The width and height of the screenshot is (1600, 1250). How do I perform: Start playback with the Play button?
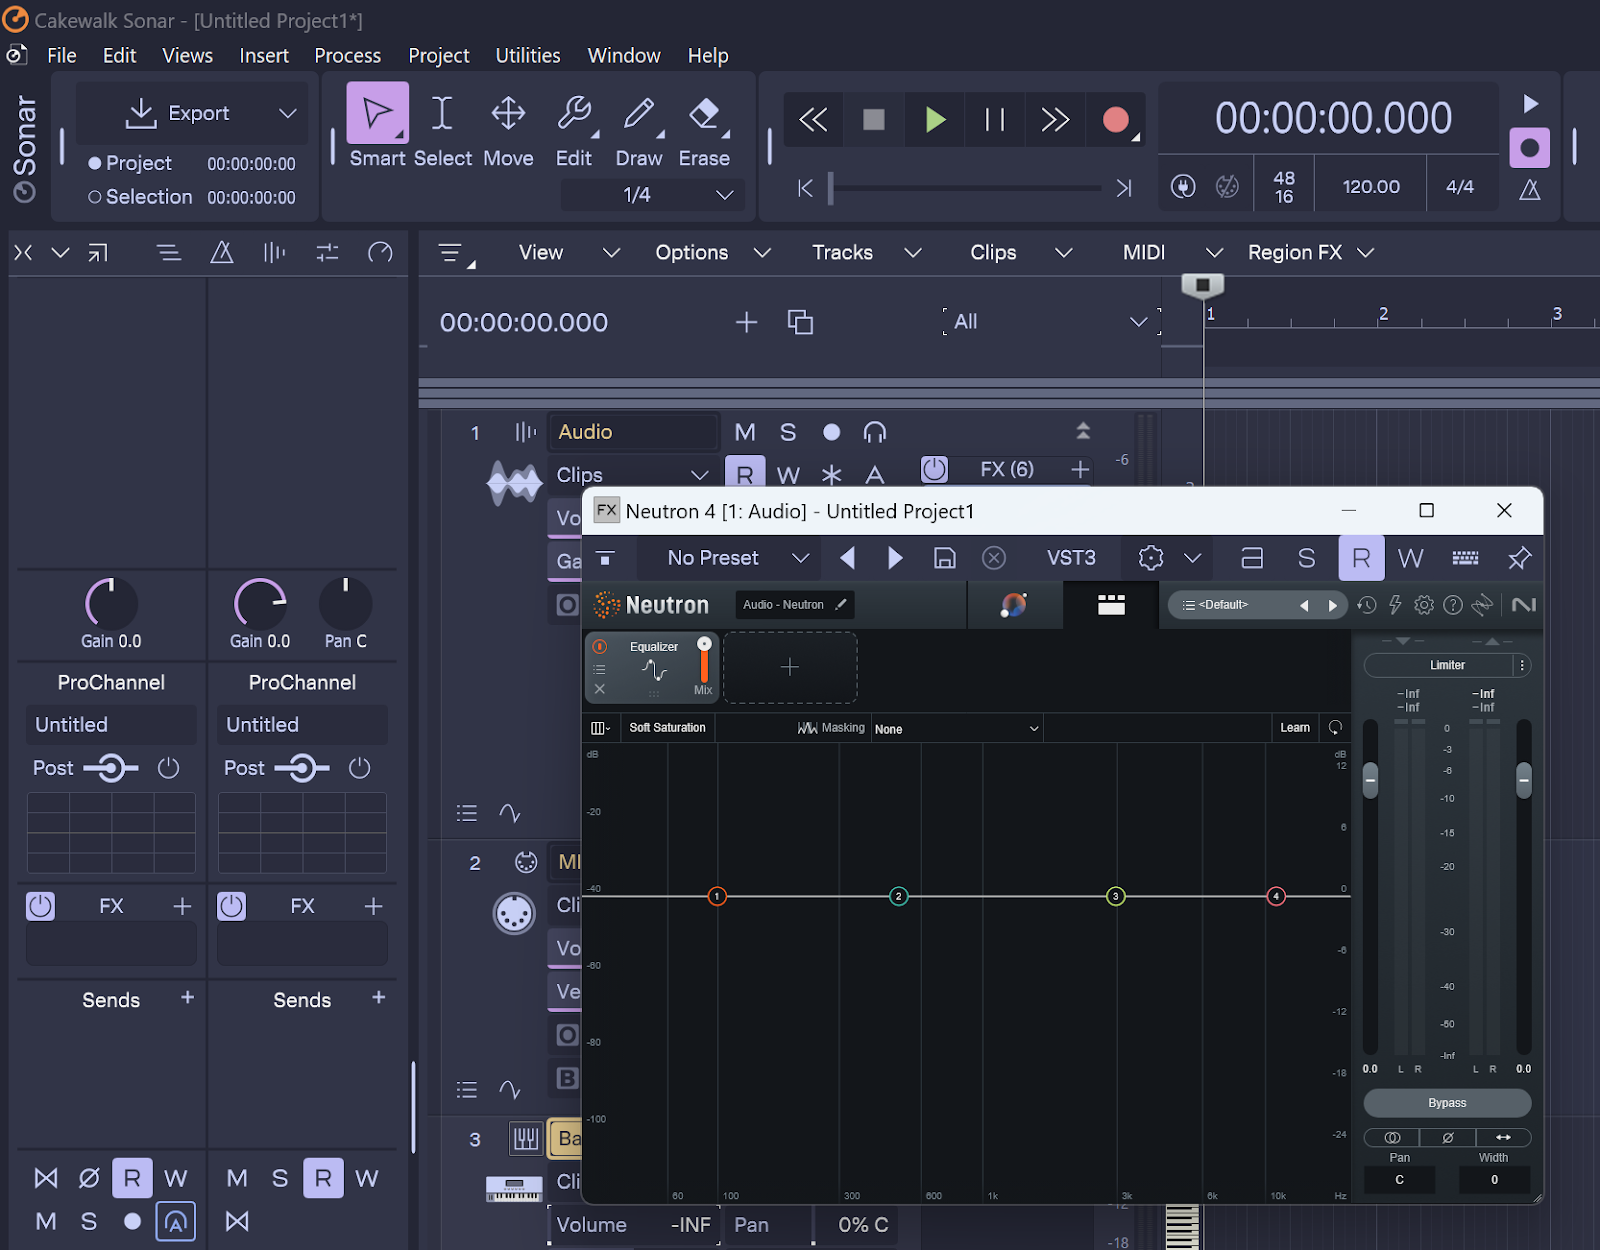click(935, 120)
